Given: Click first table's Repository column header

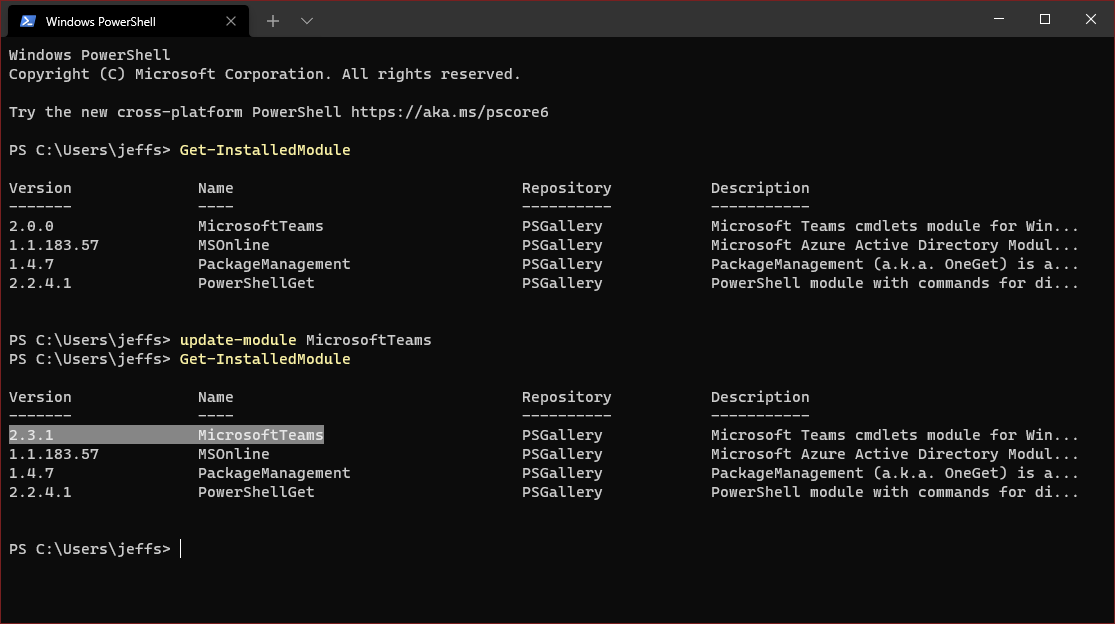Looking at the screenshot, I should (x=566, y=188).
